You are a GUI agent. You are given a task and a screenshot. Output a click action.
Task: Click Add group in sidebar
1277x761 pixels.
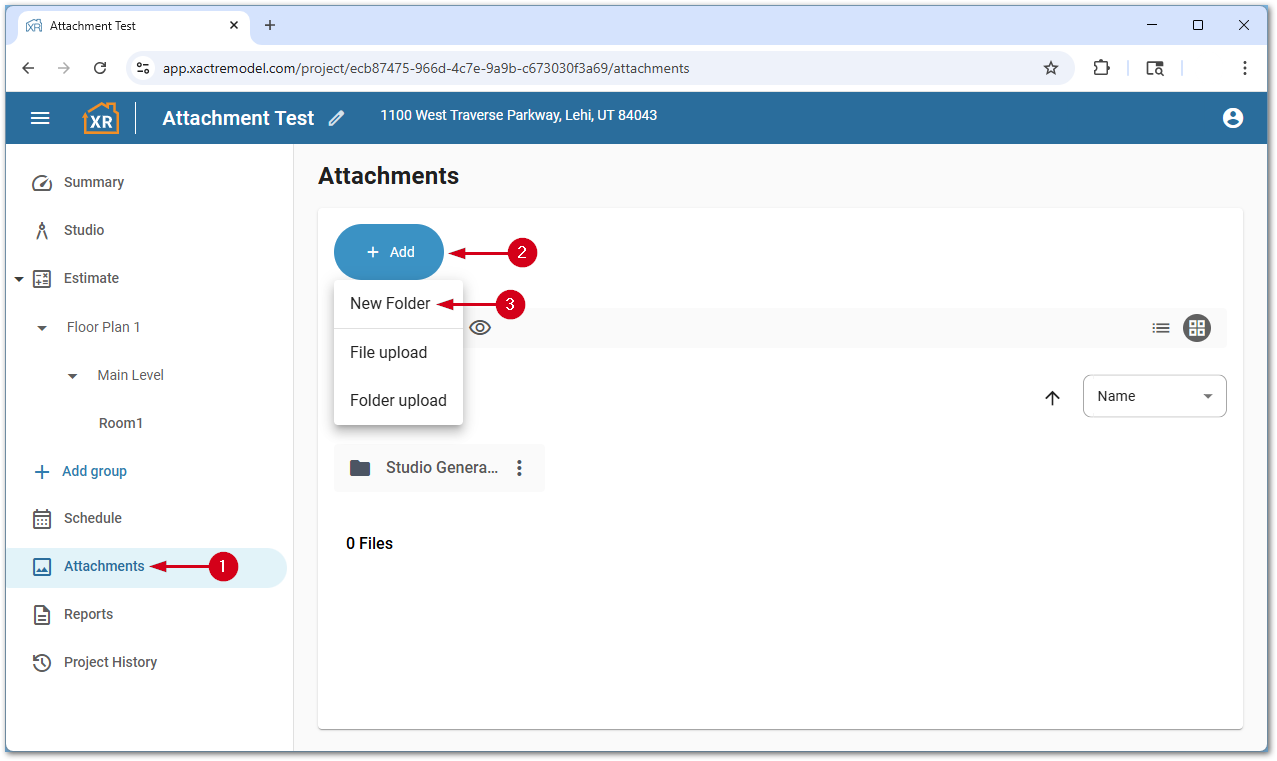[x=94, y=471]
